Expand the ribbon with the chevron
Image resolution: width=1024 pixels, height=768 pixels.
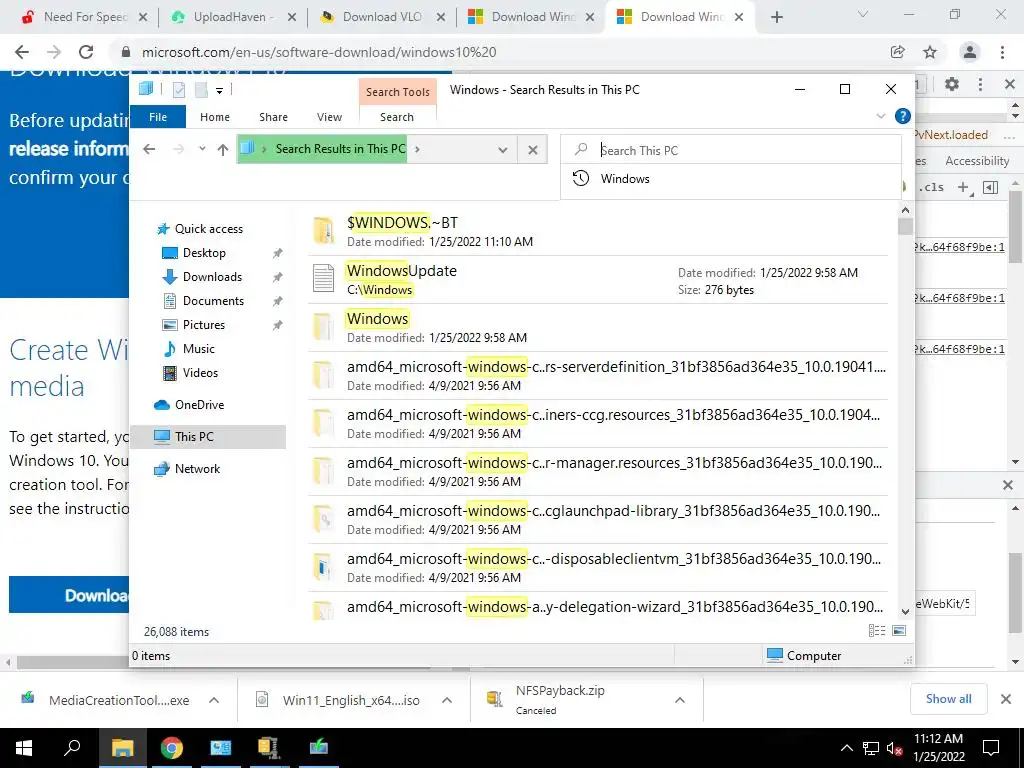point(880,116)
